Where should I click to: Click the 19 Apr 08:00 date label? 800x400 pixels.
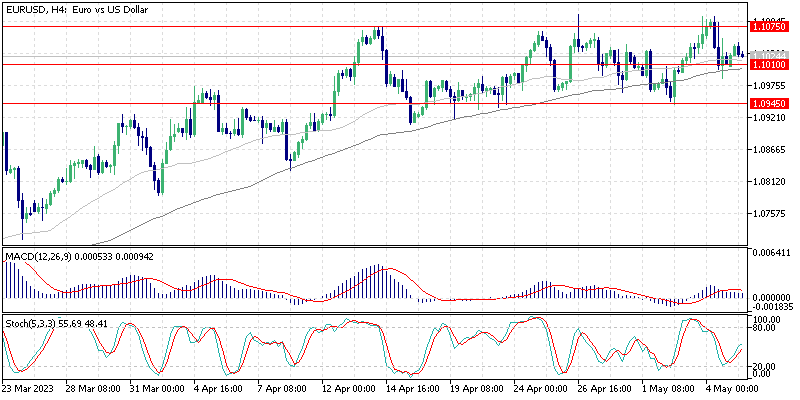[476, 388]
